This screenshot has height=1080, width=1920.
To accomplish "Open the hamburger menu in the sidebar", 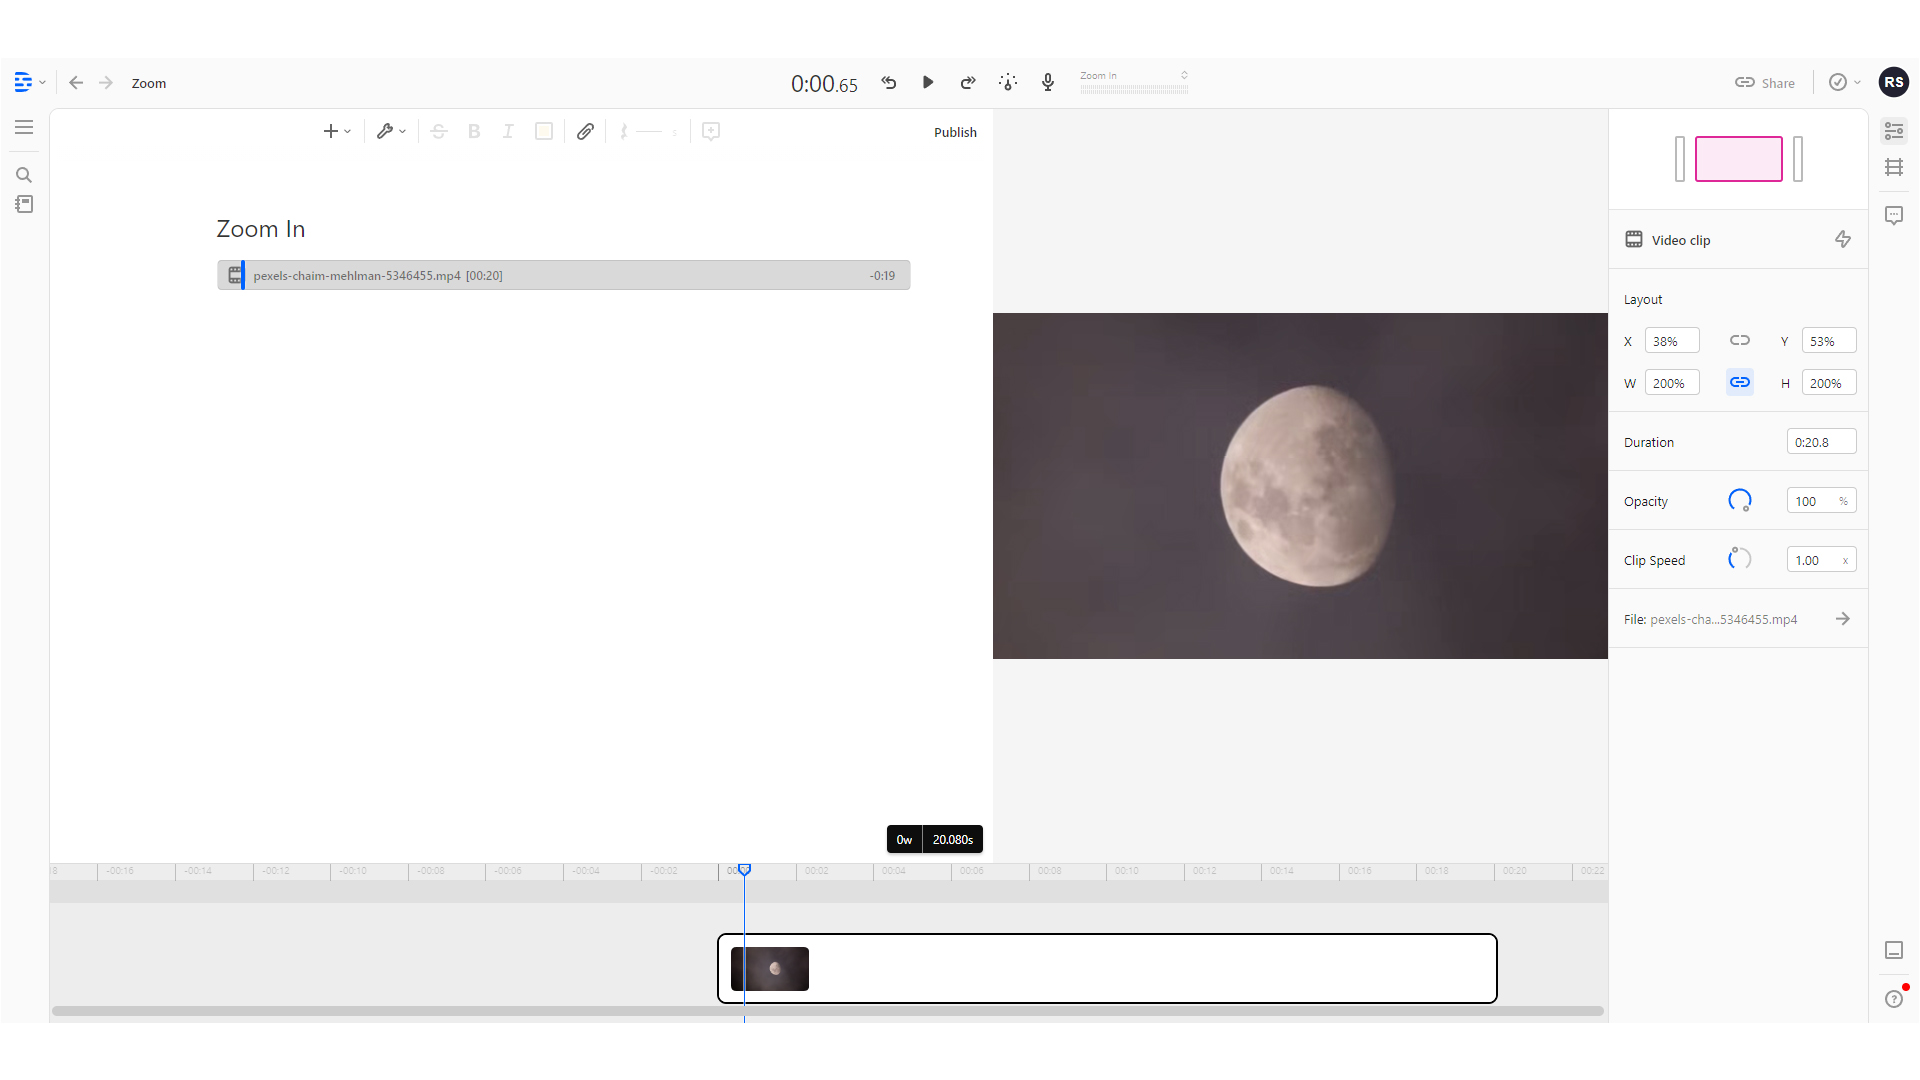I will click(x=24, y=126).
